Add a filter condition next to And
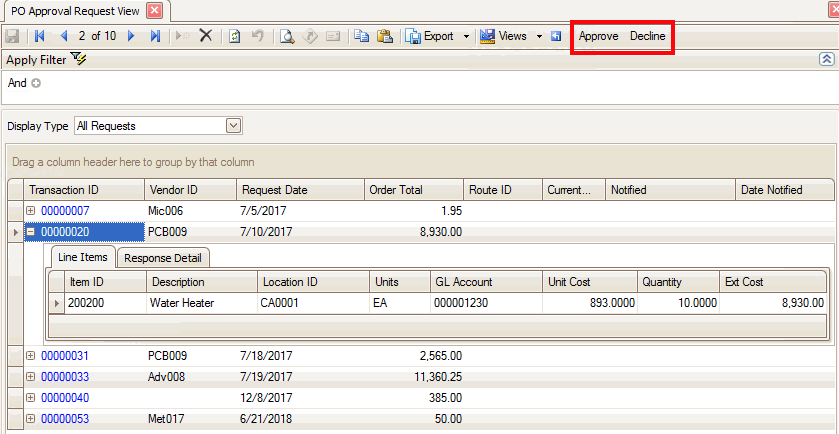This screenshot has width=839, height=434. coord(36,83)
